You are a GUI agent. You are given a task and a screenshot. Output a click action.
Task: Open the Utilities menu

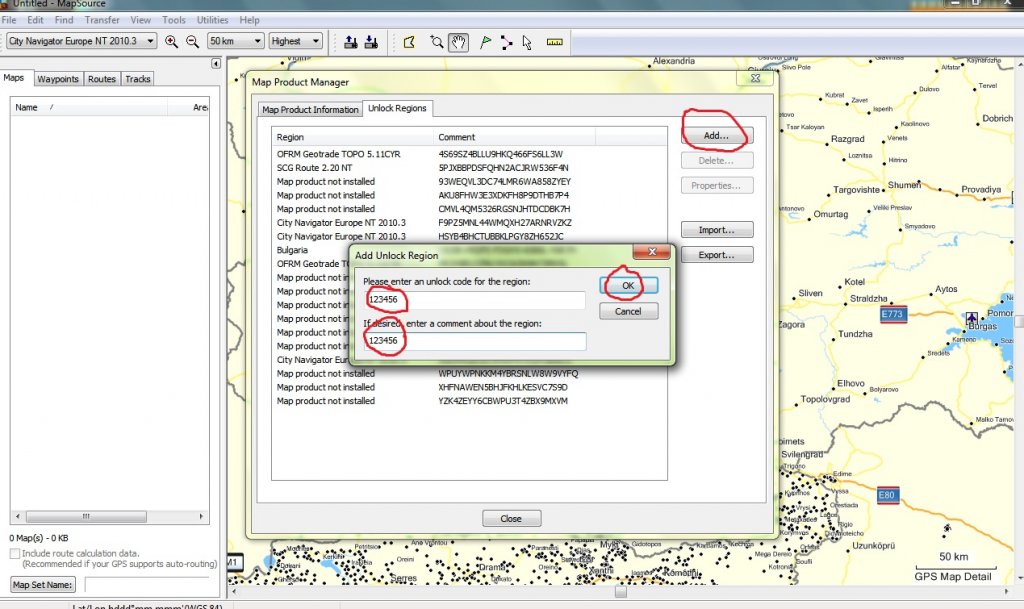[213, 20]
